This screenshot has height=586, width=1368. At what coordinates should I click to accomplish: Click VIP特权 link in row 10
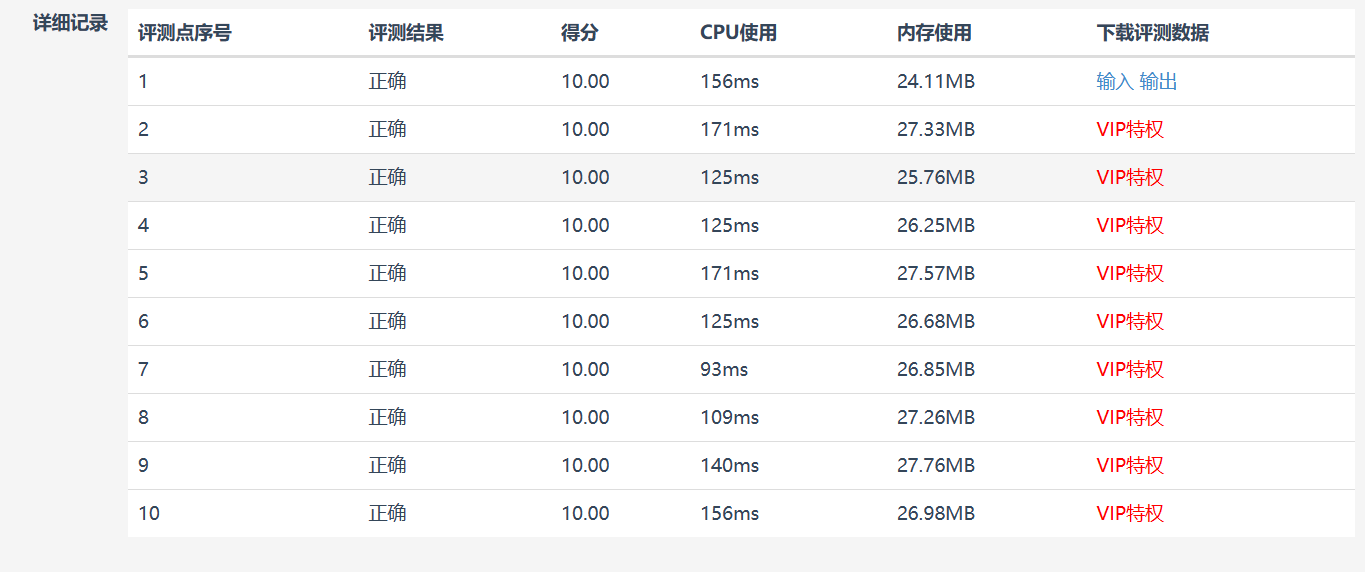[1130, 514]
